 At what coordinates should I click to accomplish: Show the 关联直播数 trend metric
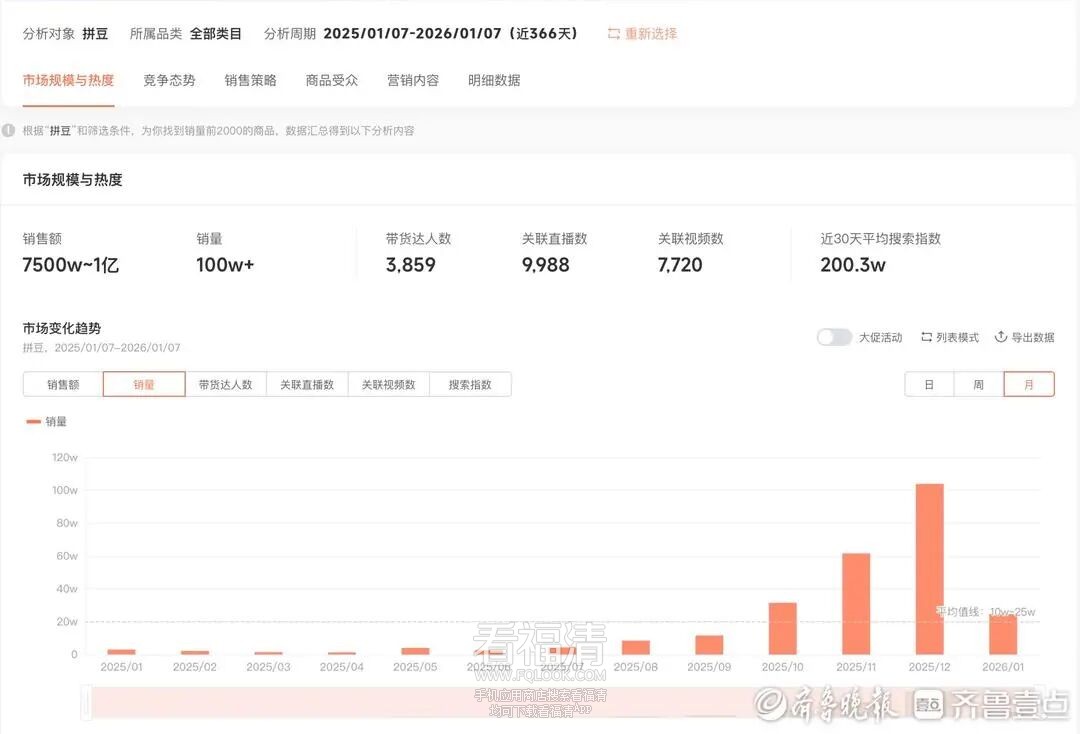coord(307,384)
